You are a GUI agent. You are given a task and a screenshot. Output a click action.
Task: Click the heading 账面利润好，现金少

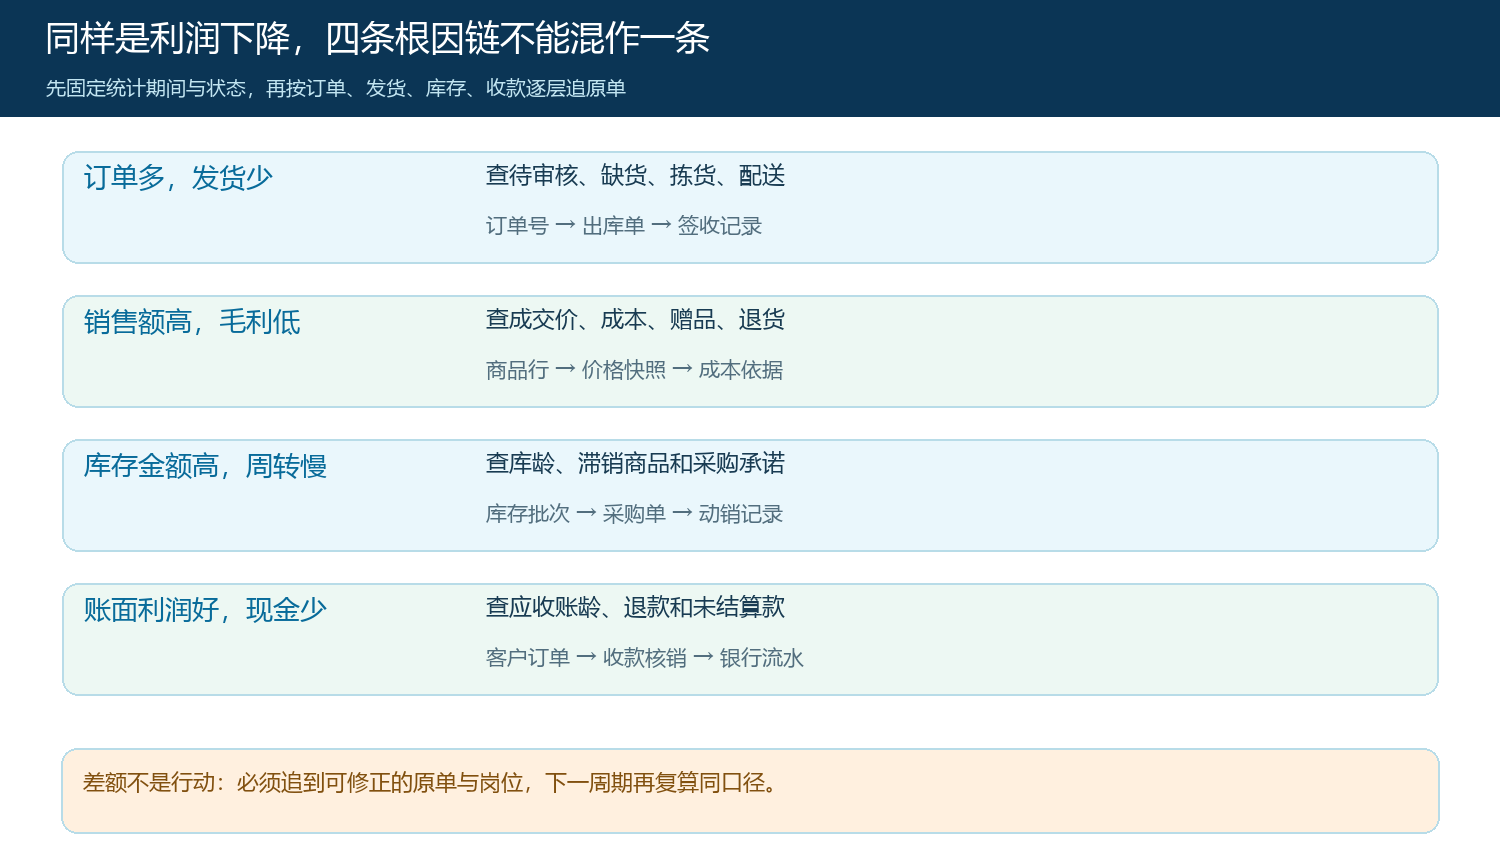[205, 610]
